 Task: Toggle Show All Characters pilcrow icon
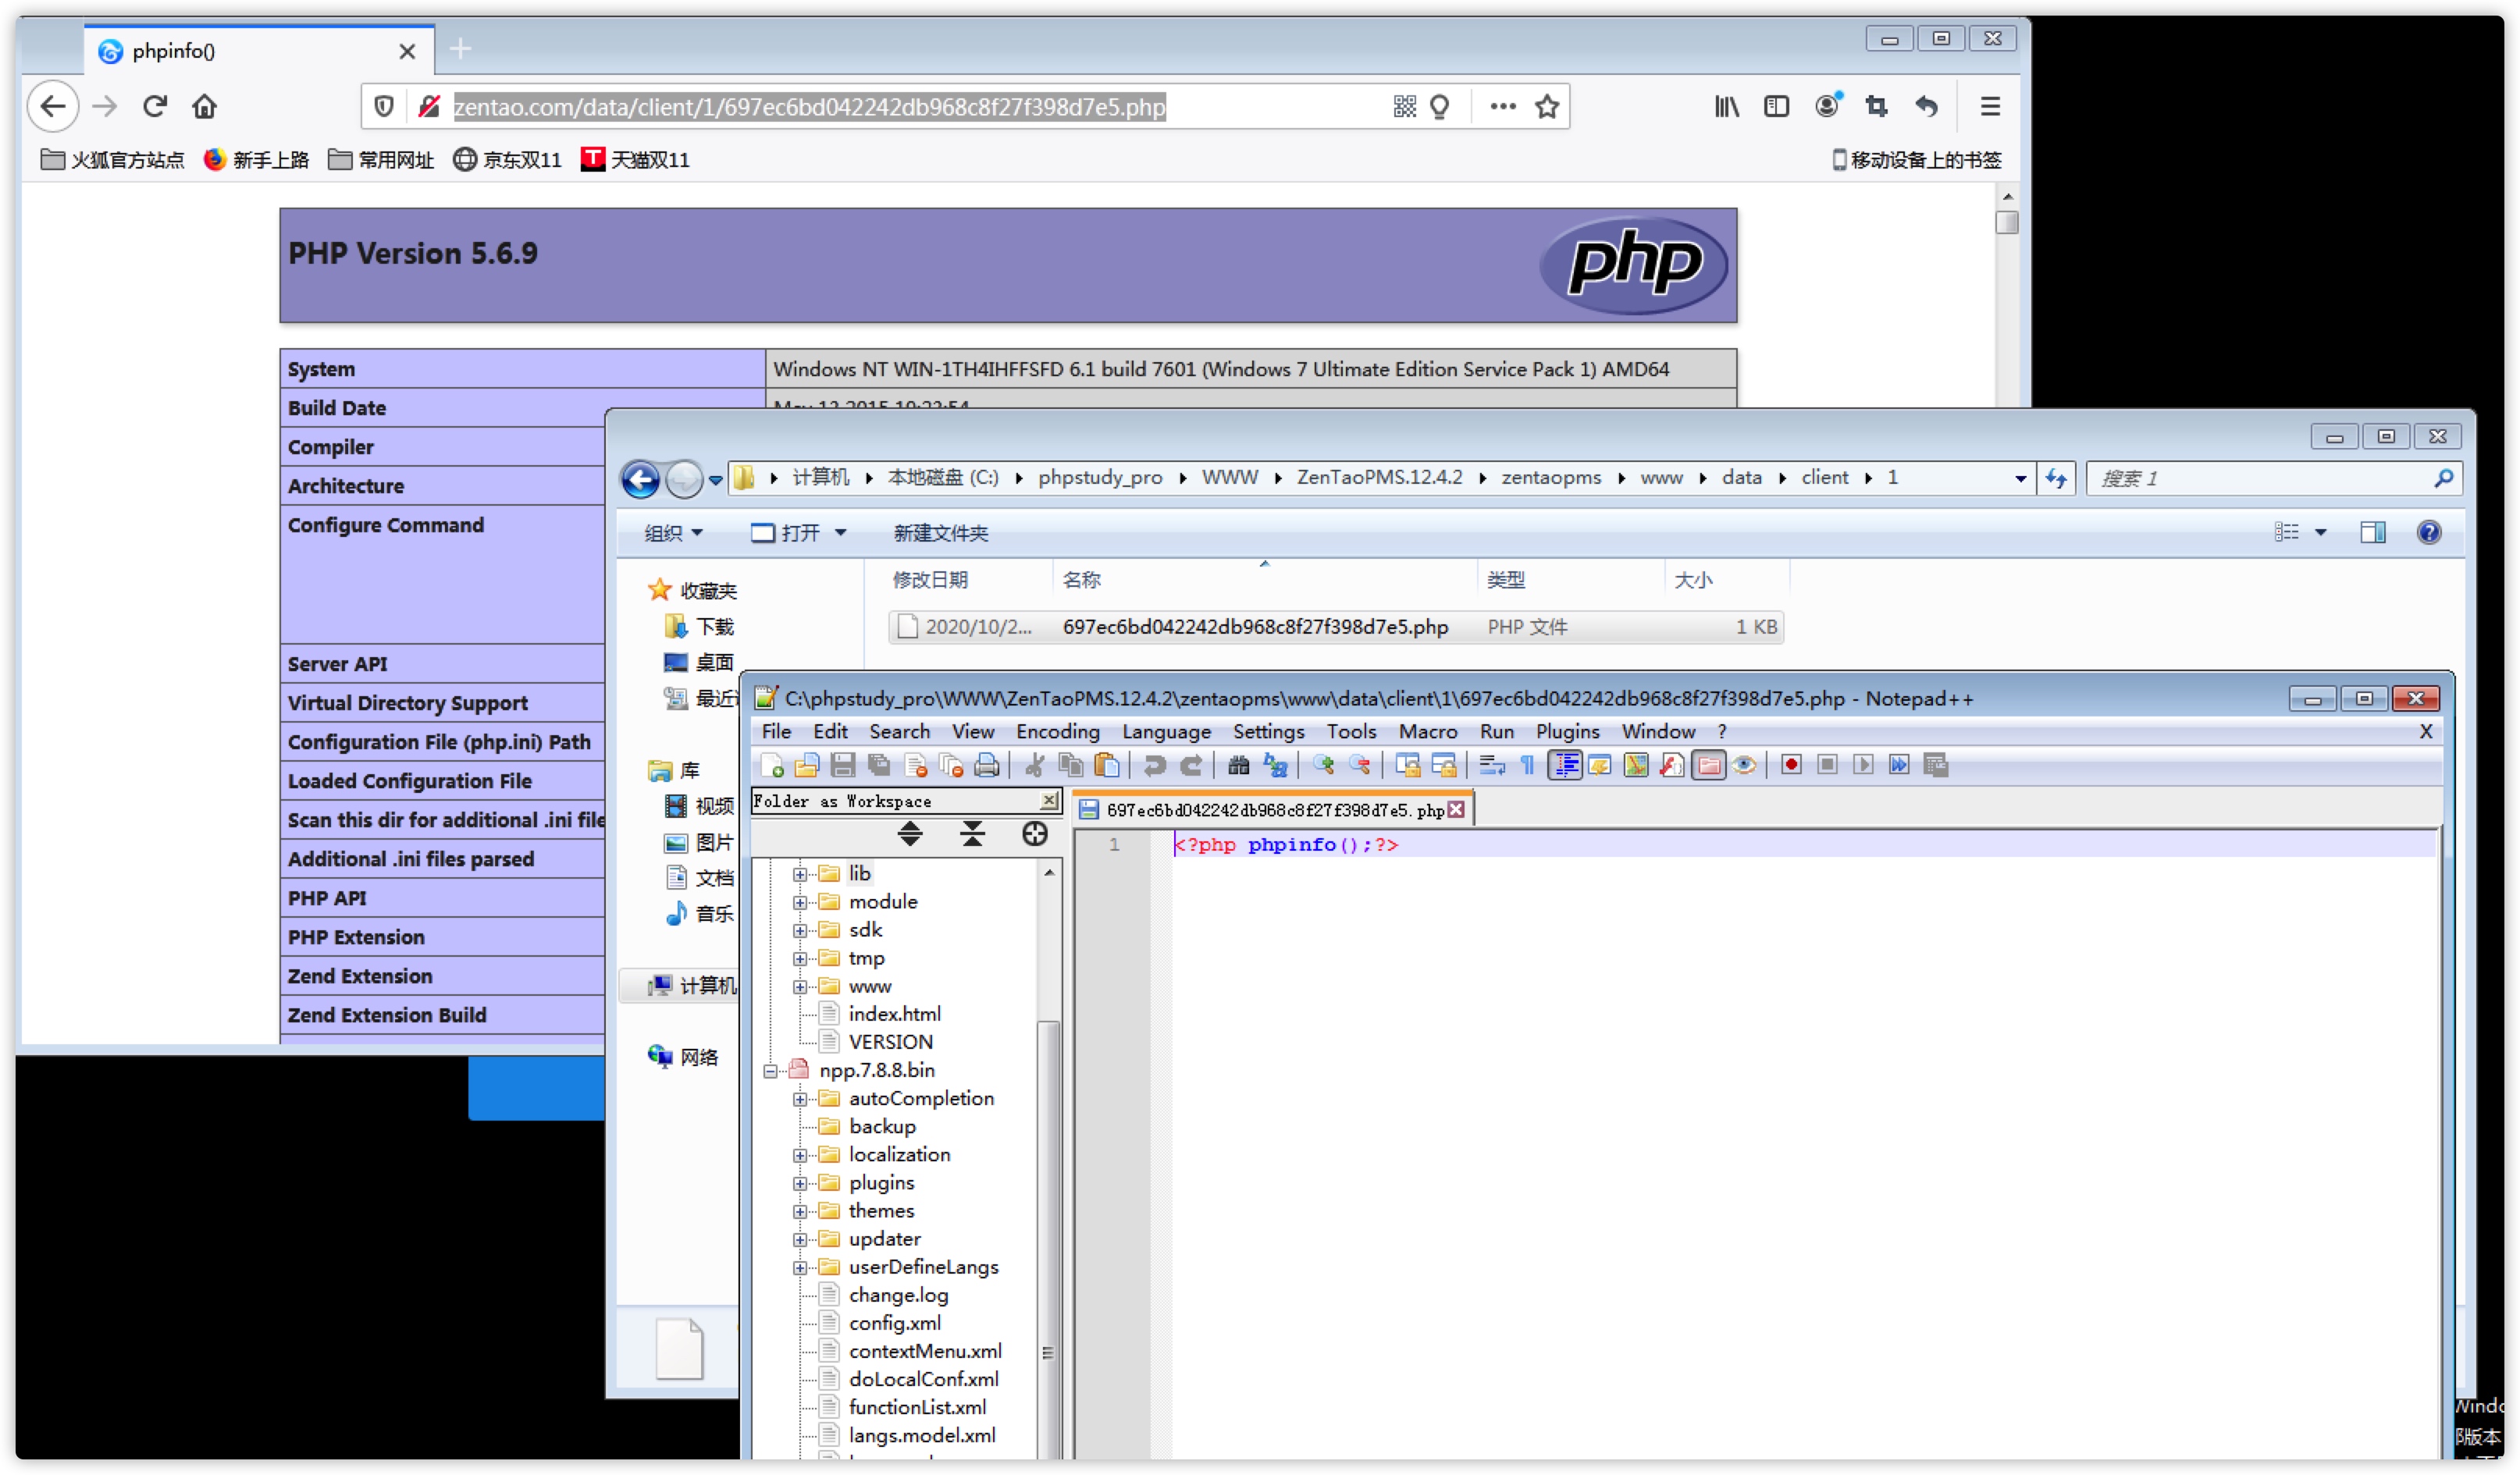(x=1528, y=766)
